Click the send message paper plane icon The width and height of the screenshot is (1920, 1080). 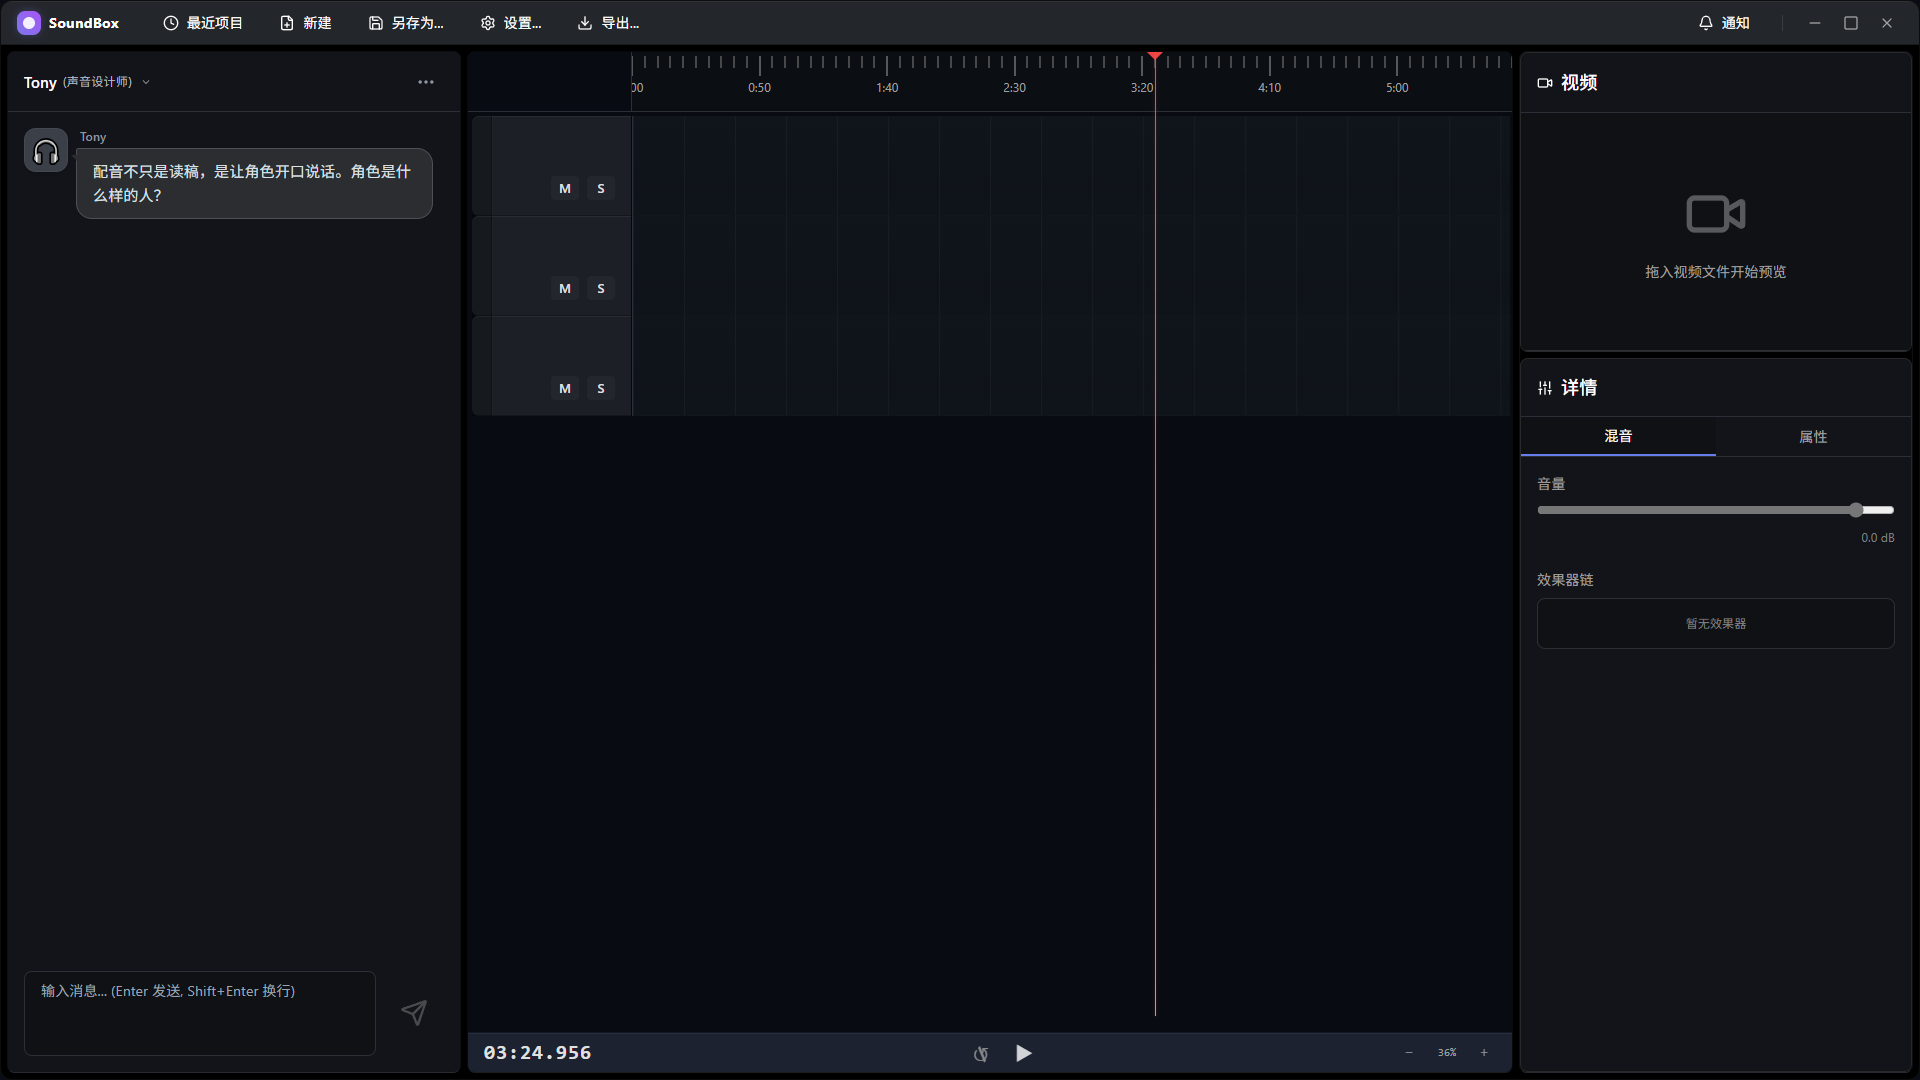coord(414,1012)
